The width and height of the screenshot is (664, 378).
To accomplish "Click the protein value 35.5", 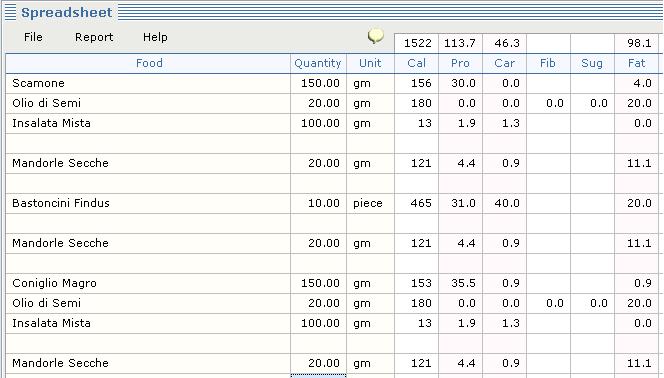I will coord(460,283).
